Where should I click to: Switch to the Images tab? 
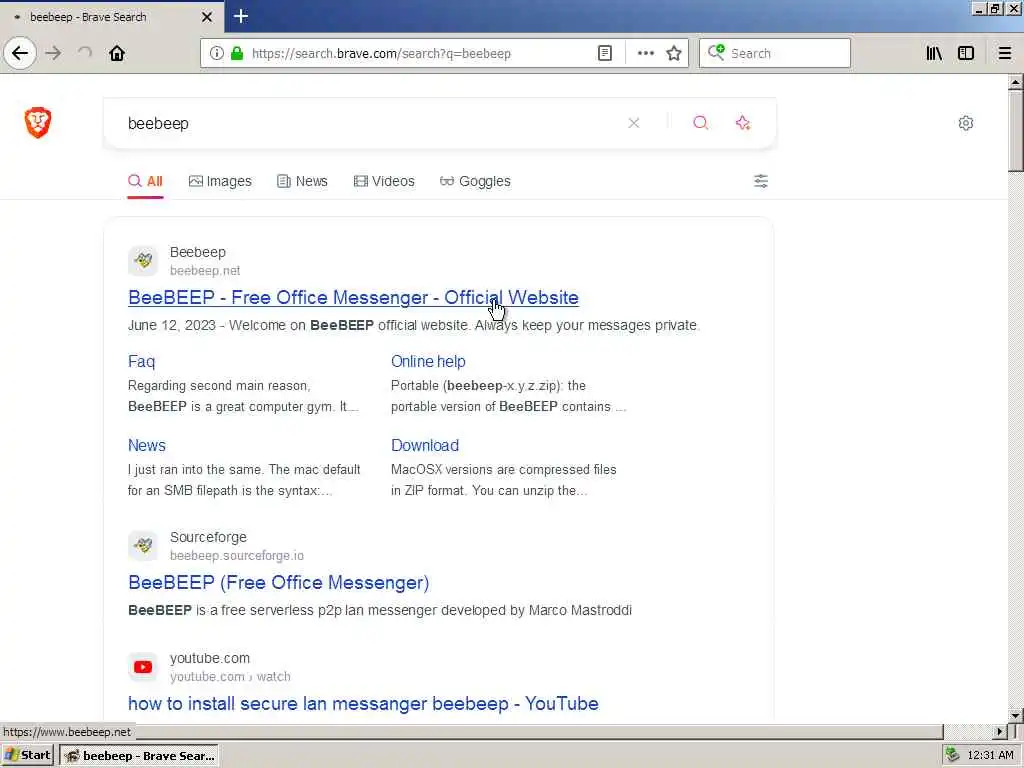coord(220,181)
